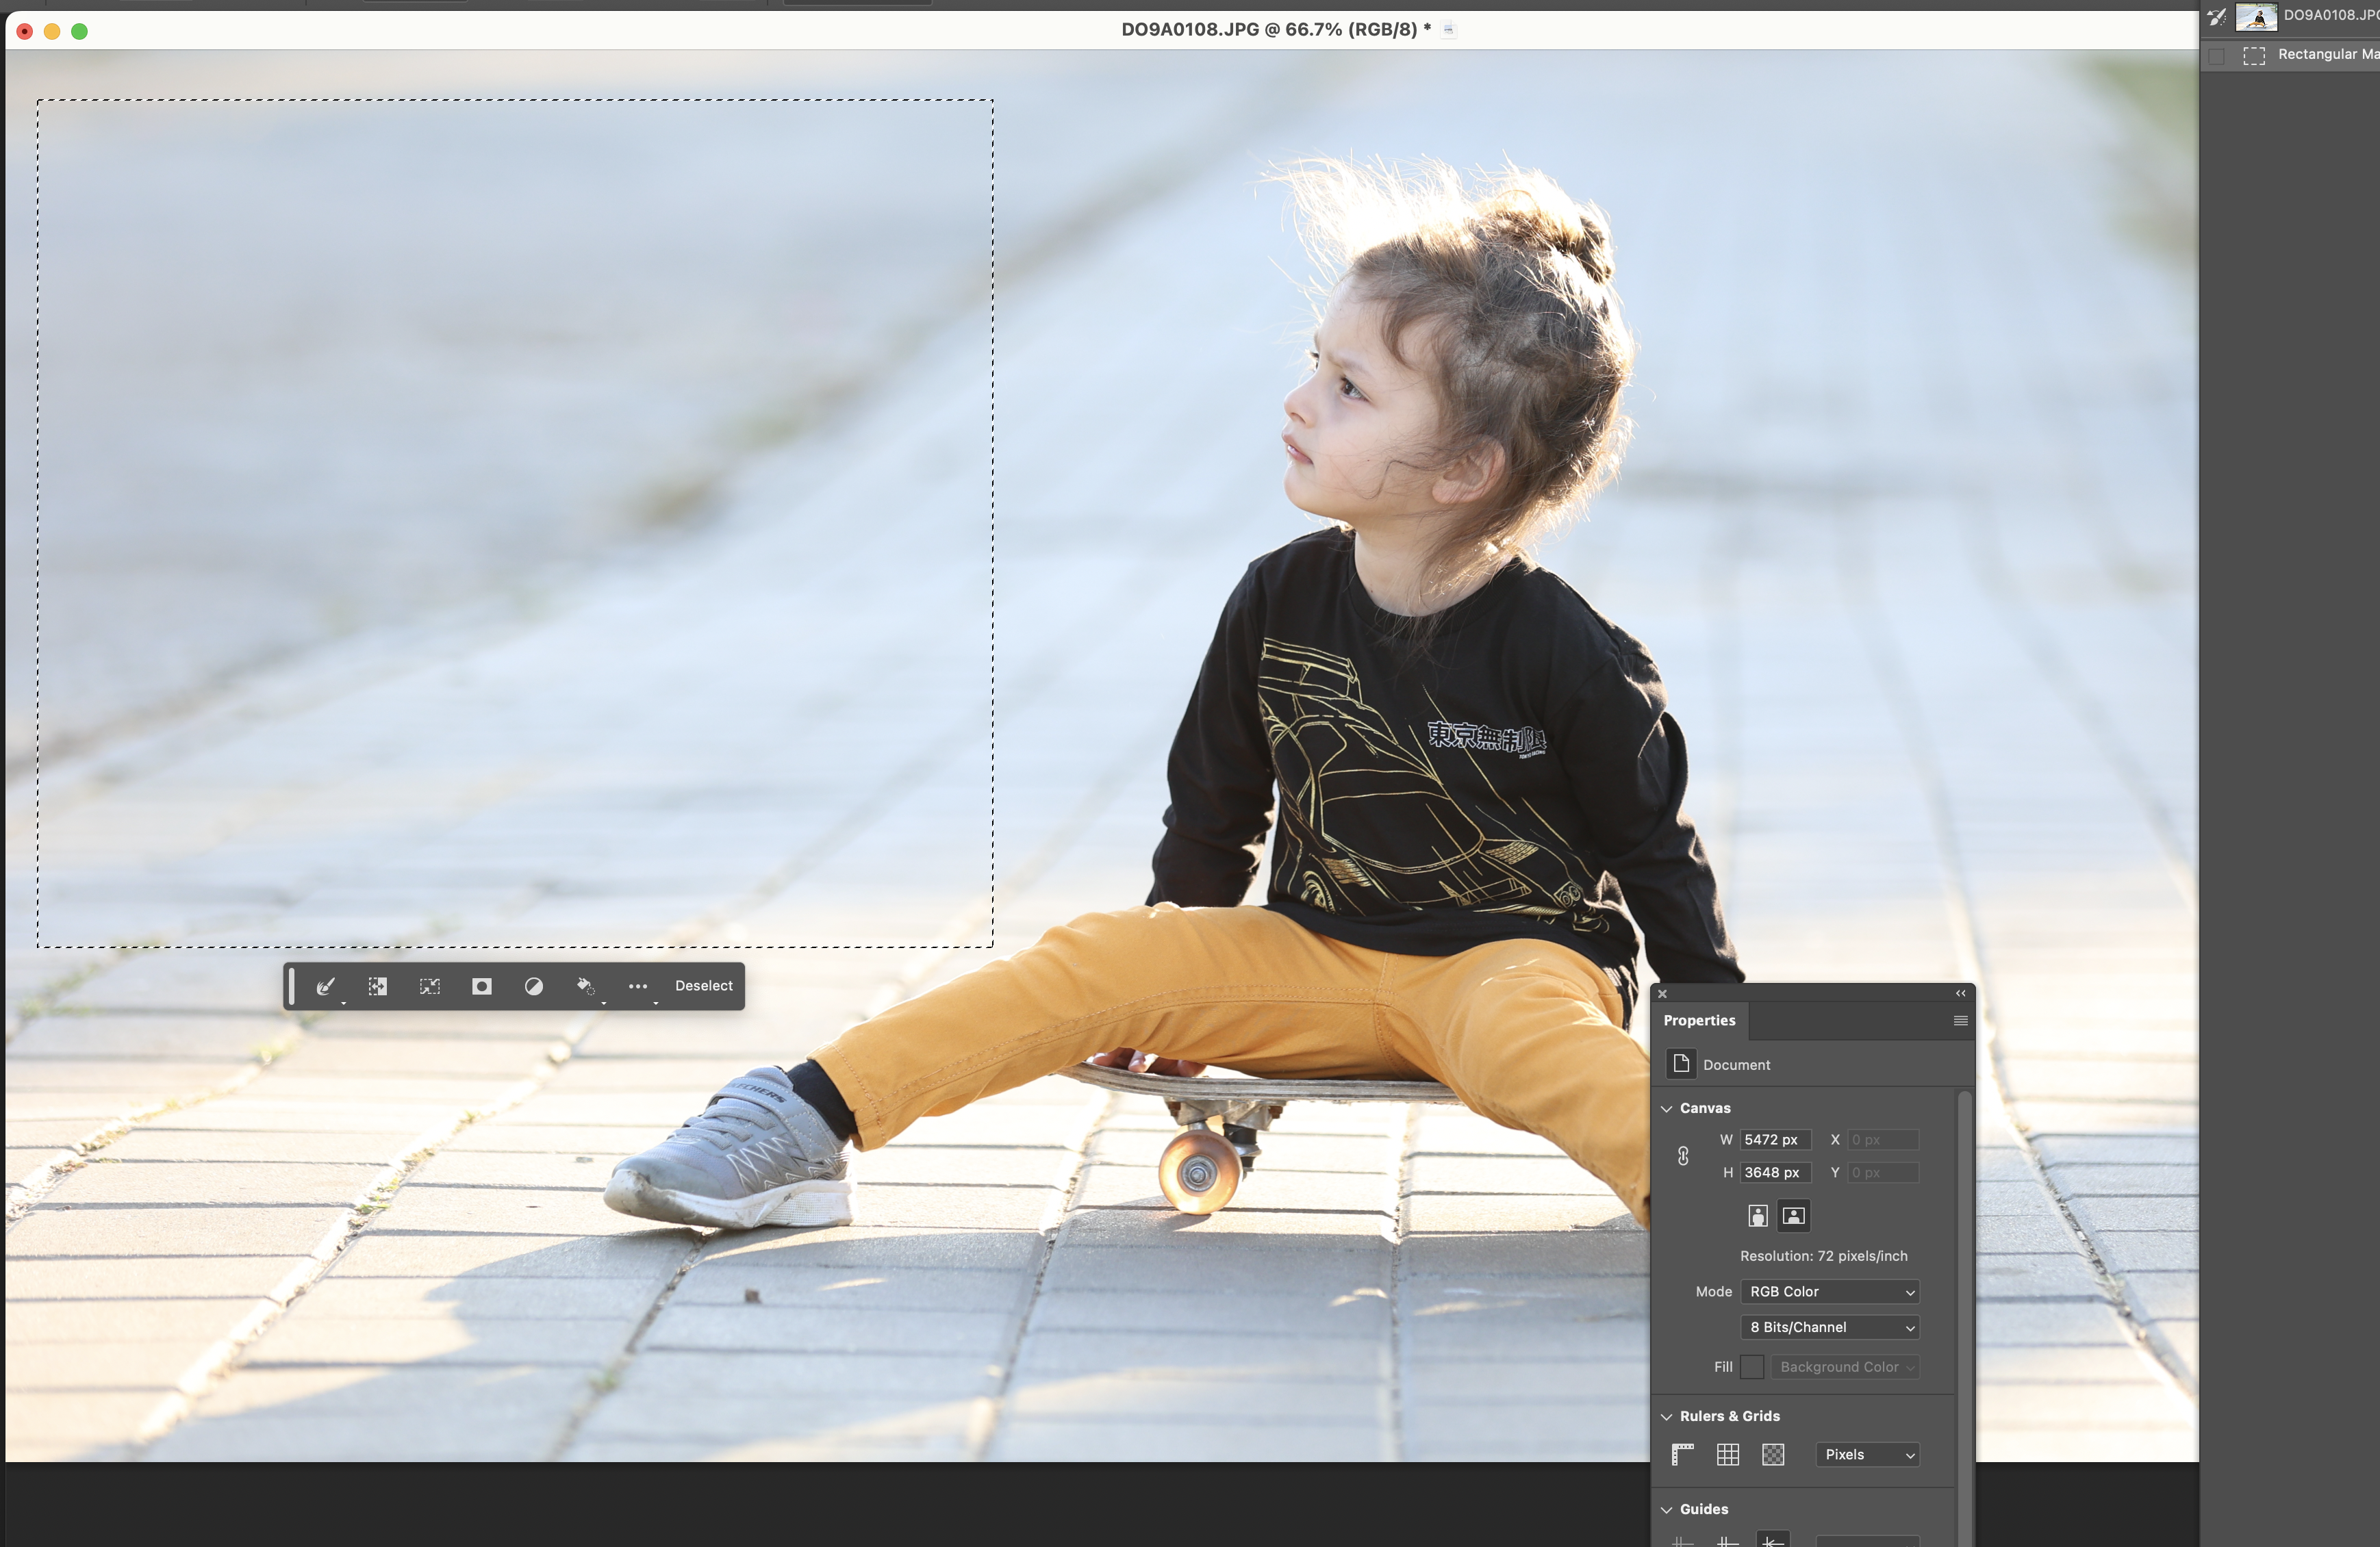
Task: Click canvas width input field
Action: pos(1775,1140)
